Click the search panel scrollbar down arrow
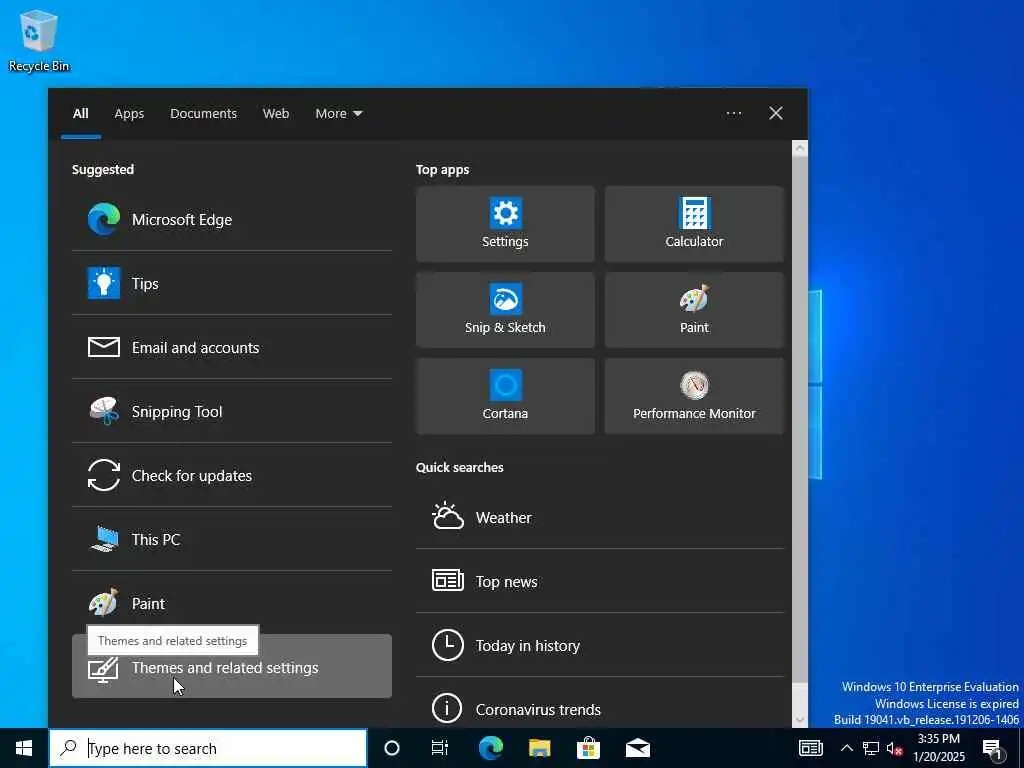Viewport: 1024px width, 768px height. (x=800, y=720)
